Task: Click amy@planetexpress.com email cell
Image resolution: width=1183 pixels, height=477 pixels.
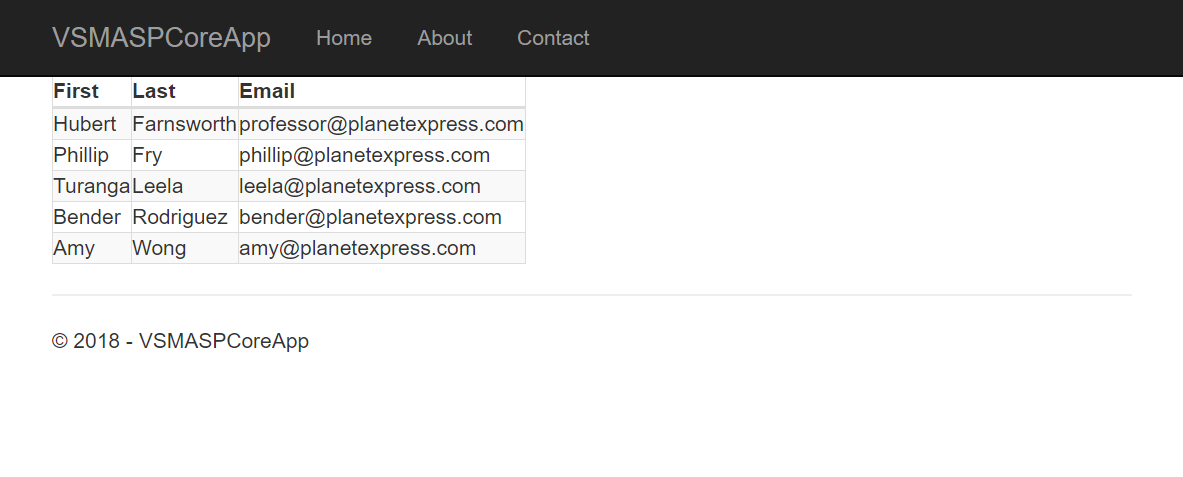Action: point(357,249)
